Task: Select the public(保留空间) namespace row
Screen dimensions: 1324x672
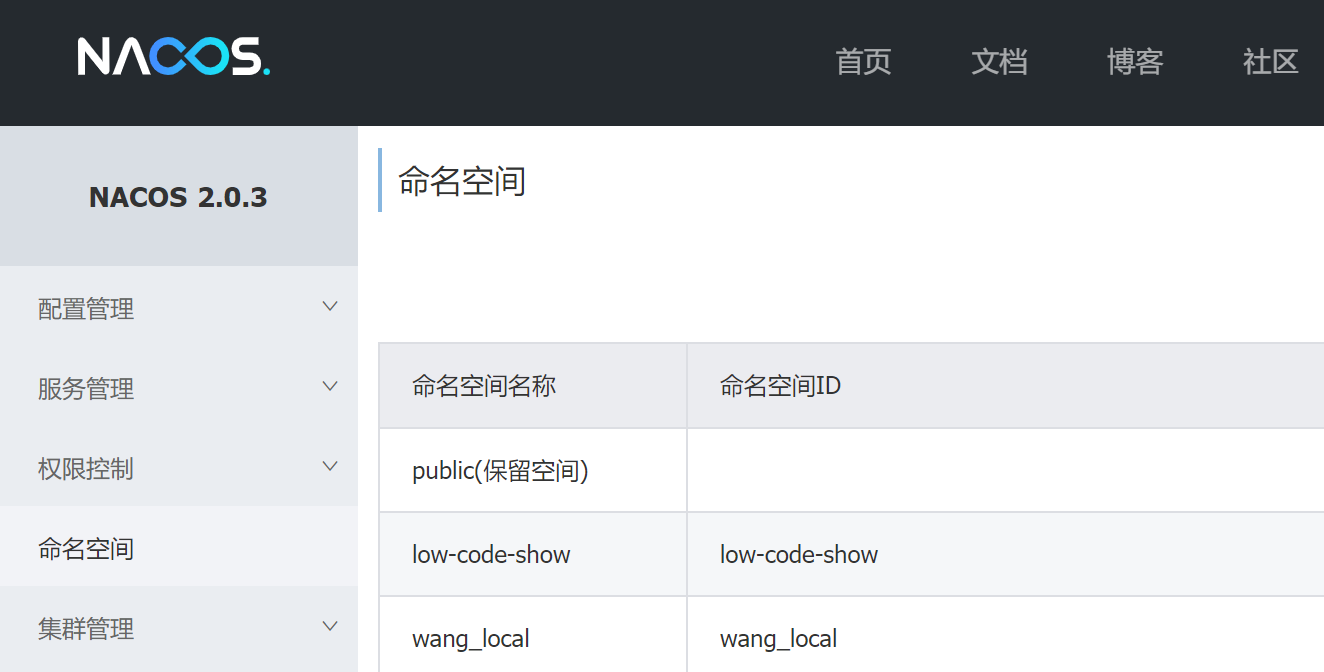Action: click(x=500, y=471)
